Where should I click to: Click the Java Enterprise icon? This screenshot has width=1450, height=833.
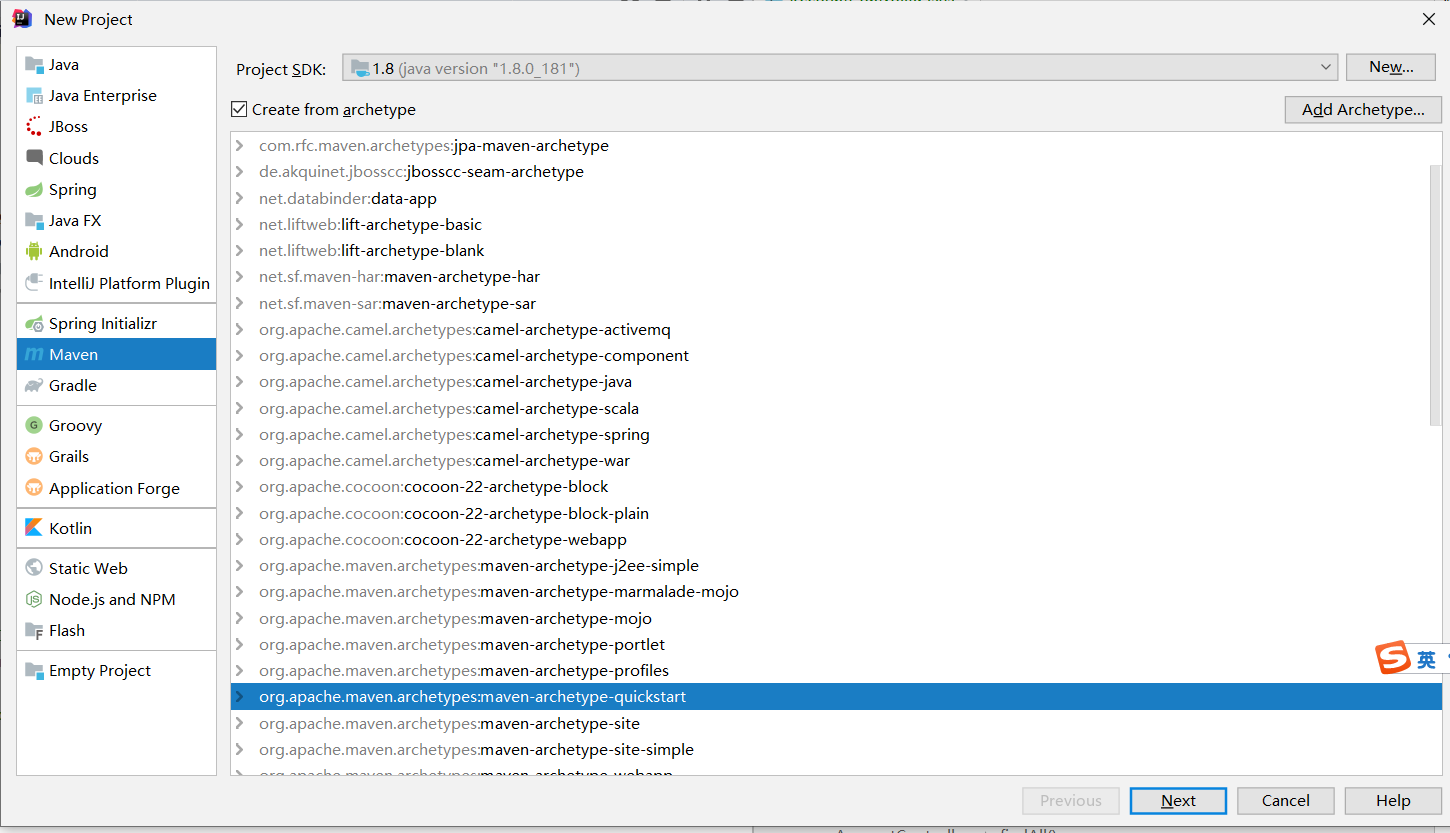click(34, 96)
